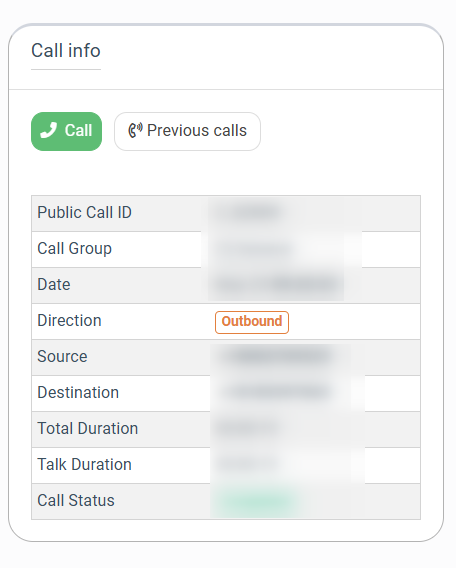This screenshot has height=568, width=456.
Task: Click the ringing phone icon in Previous calls
Action: pos(135,130)
